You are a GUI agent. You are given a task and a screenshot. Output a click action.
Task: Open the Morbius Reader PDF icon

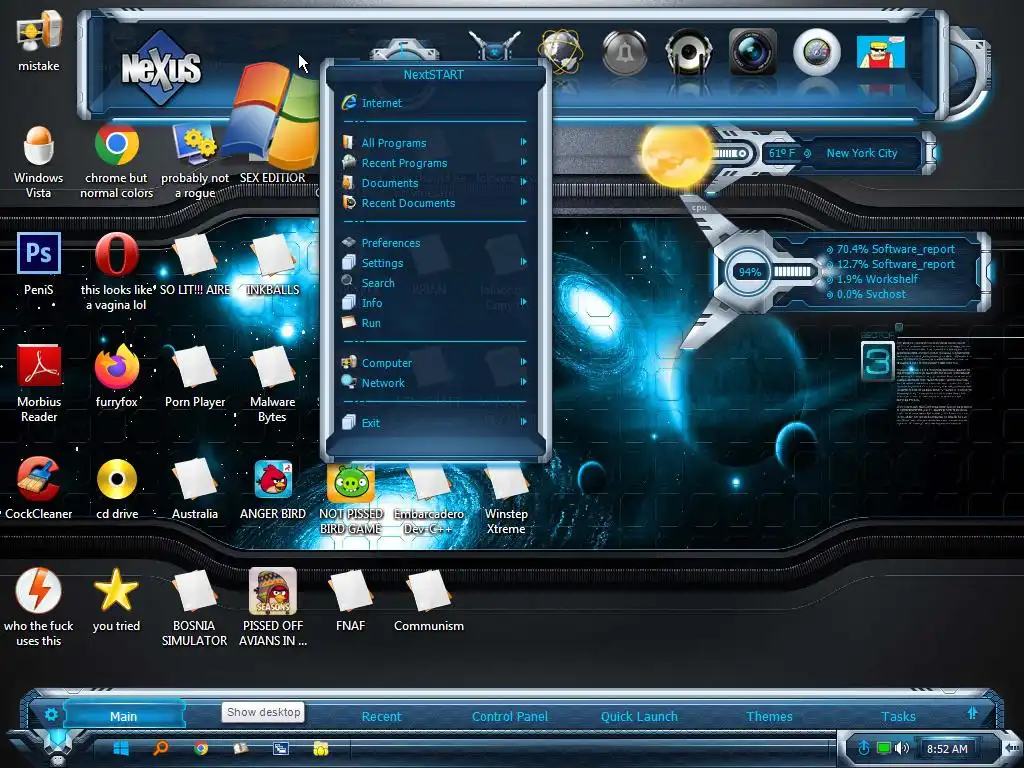pyautogui.click(x=39, y=366)
